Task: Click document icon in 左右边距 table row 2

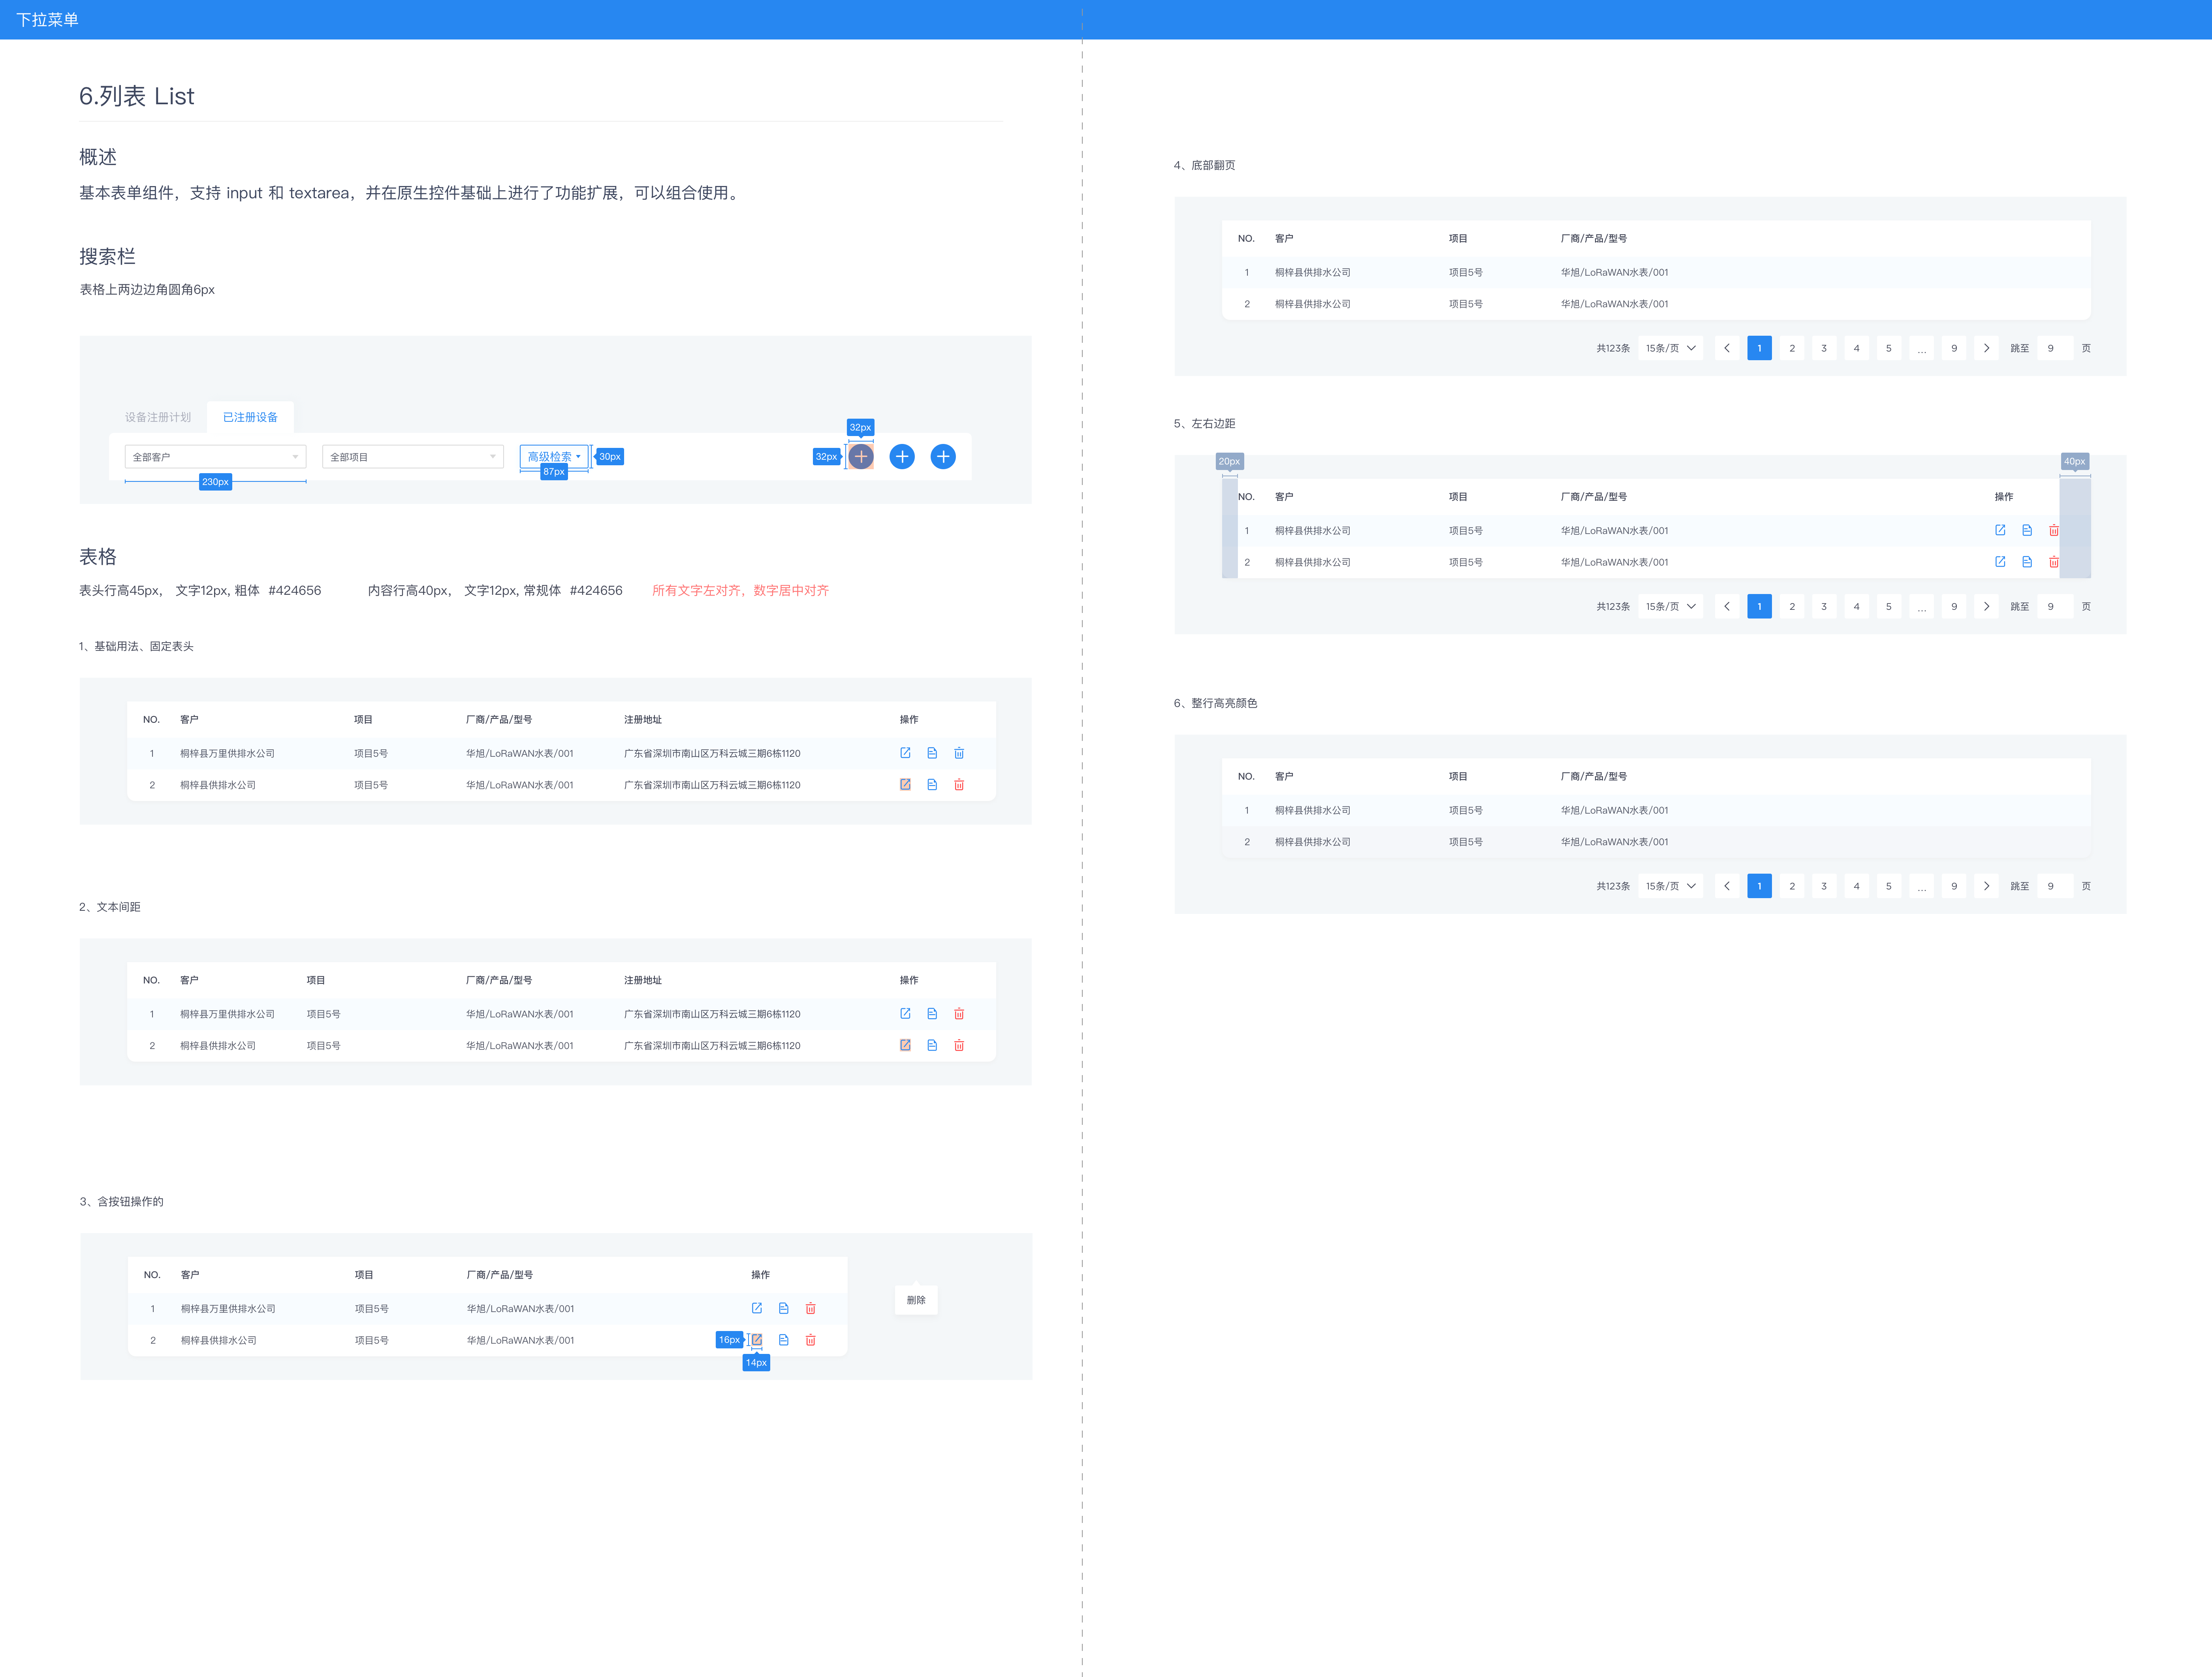Action: pos(2027,562)
